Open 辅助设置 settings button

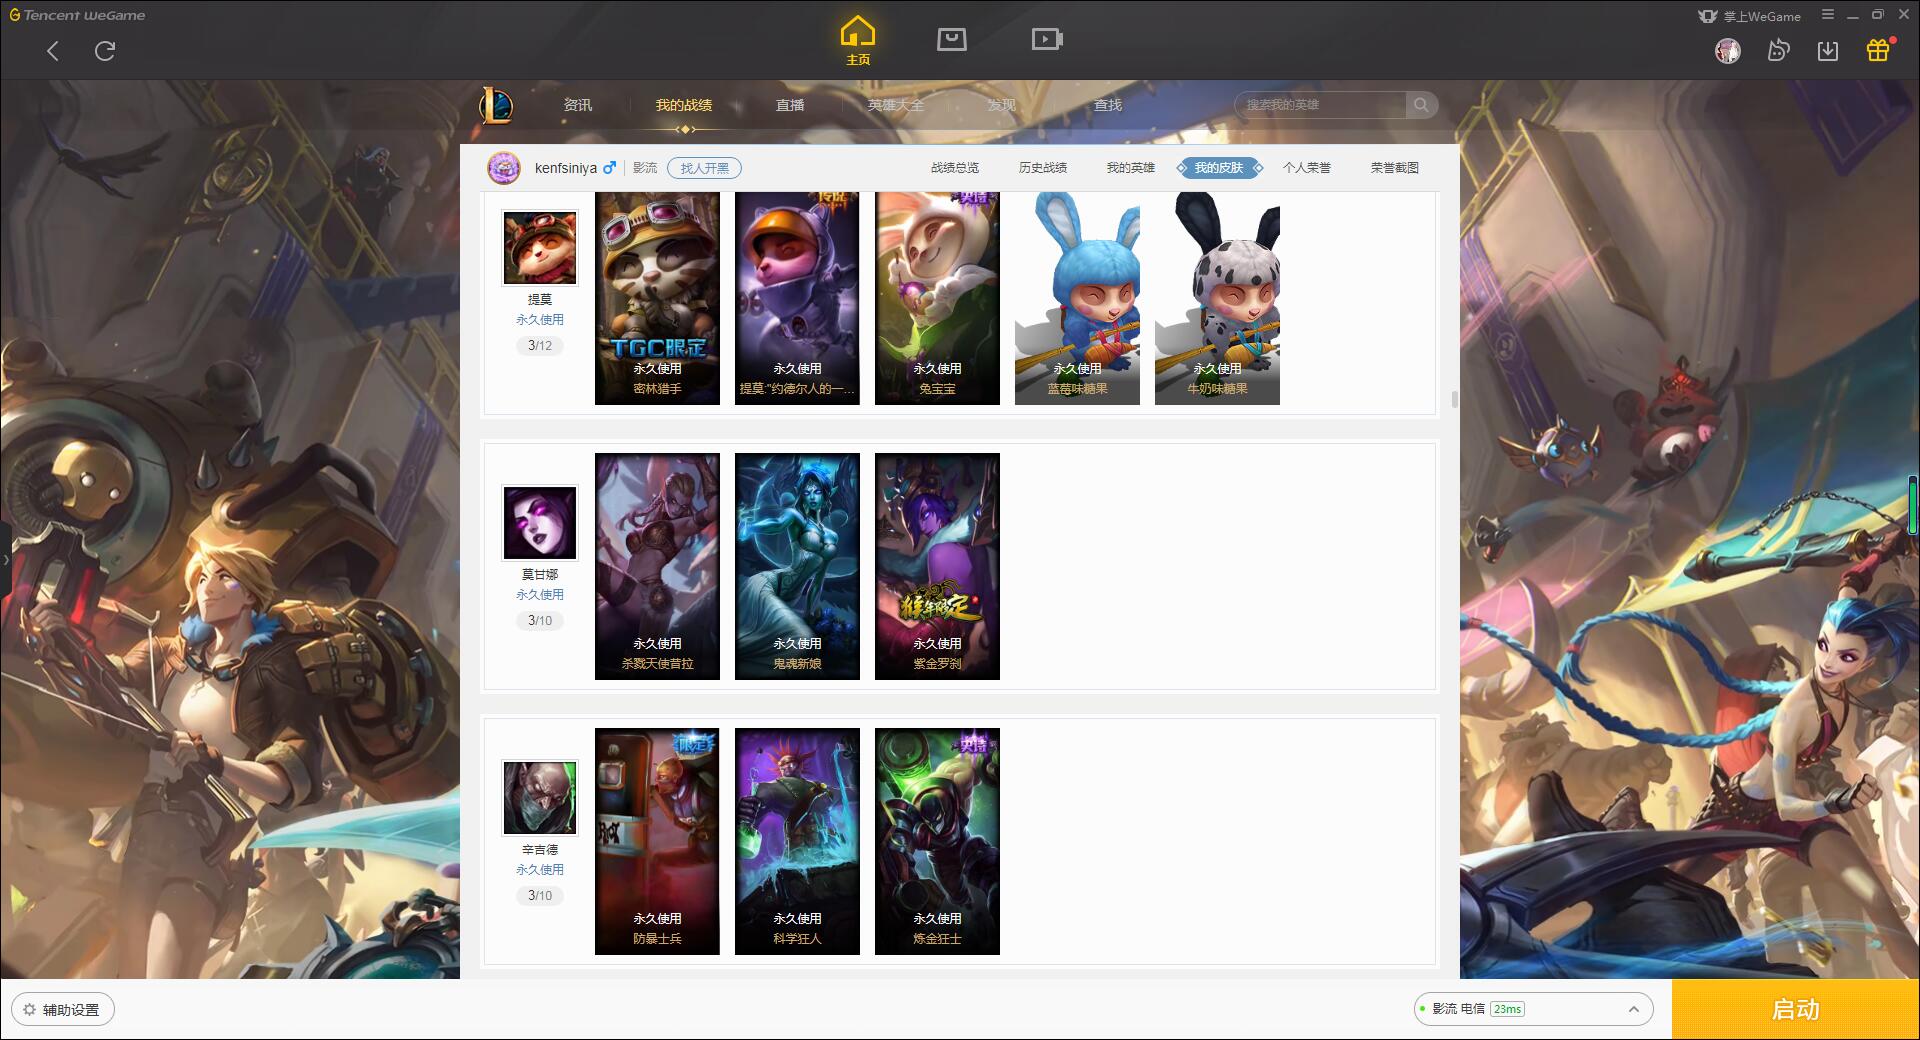[63, 1010]
